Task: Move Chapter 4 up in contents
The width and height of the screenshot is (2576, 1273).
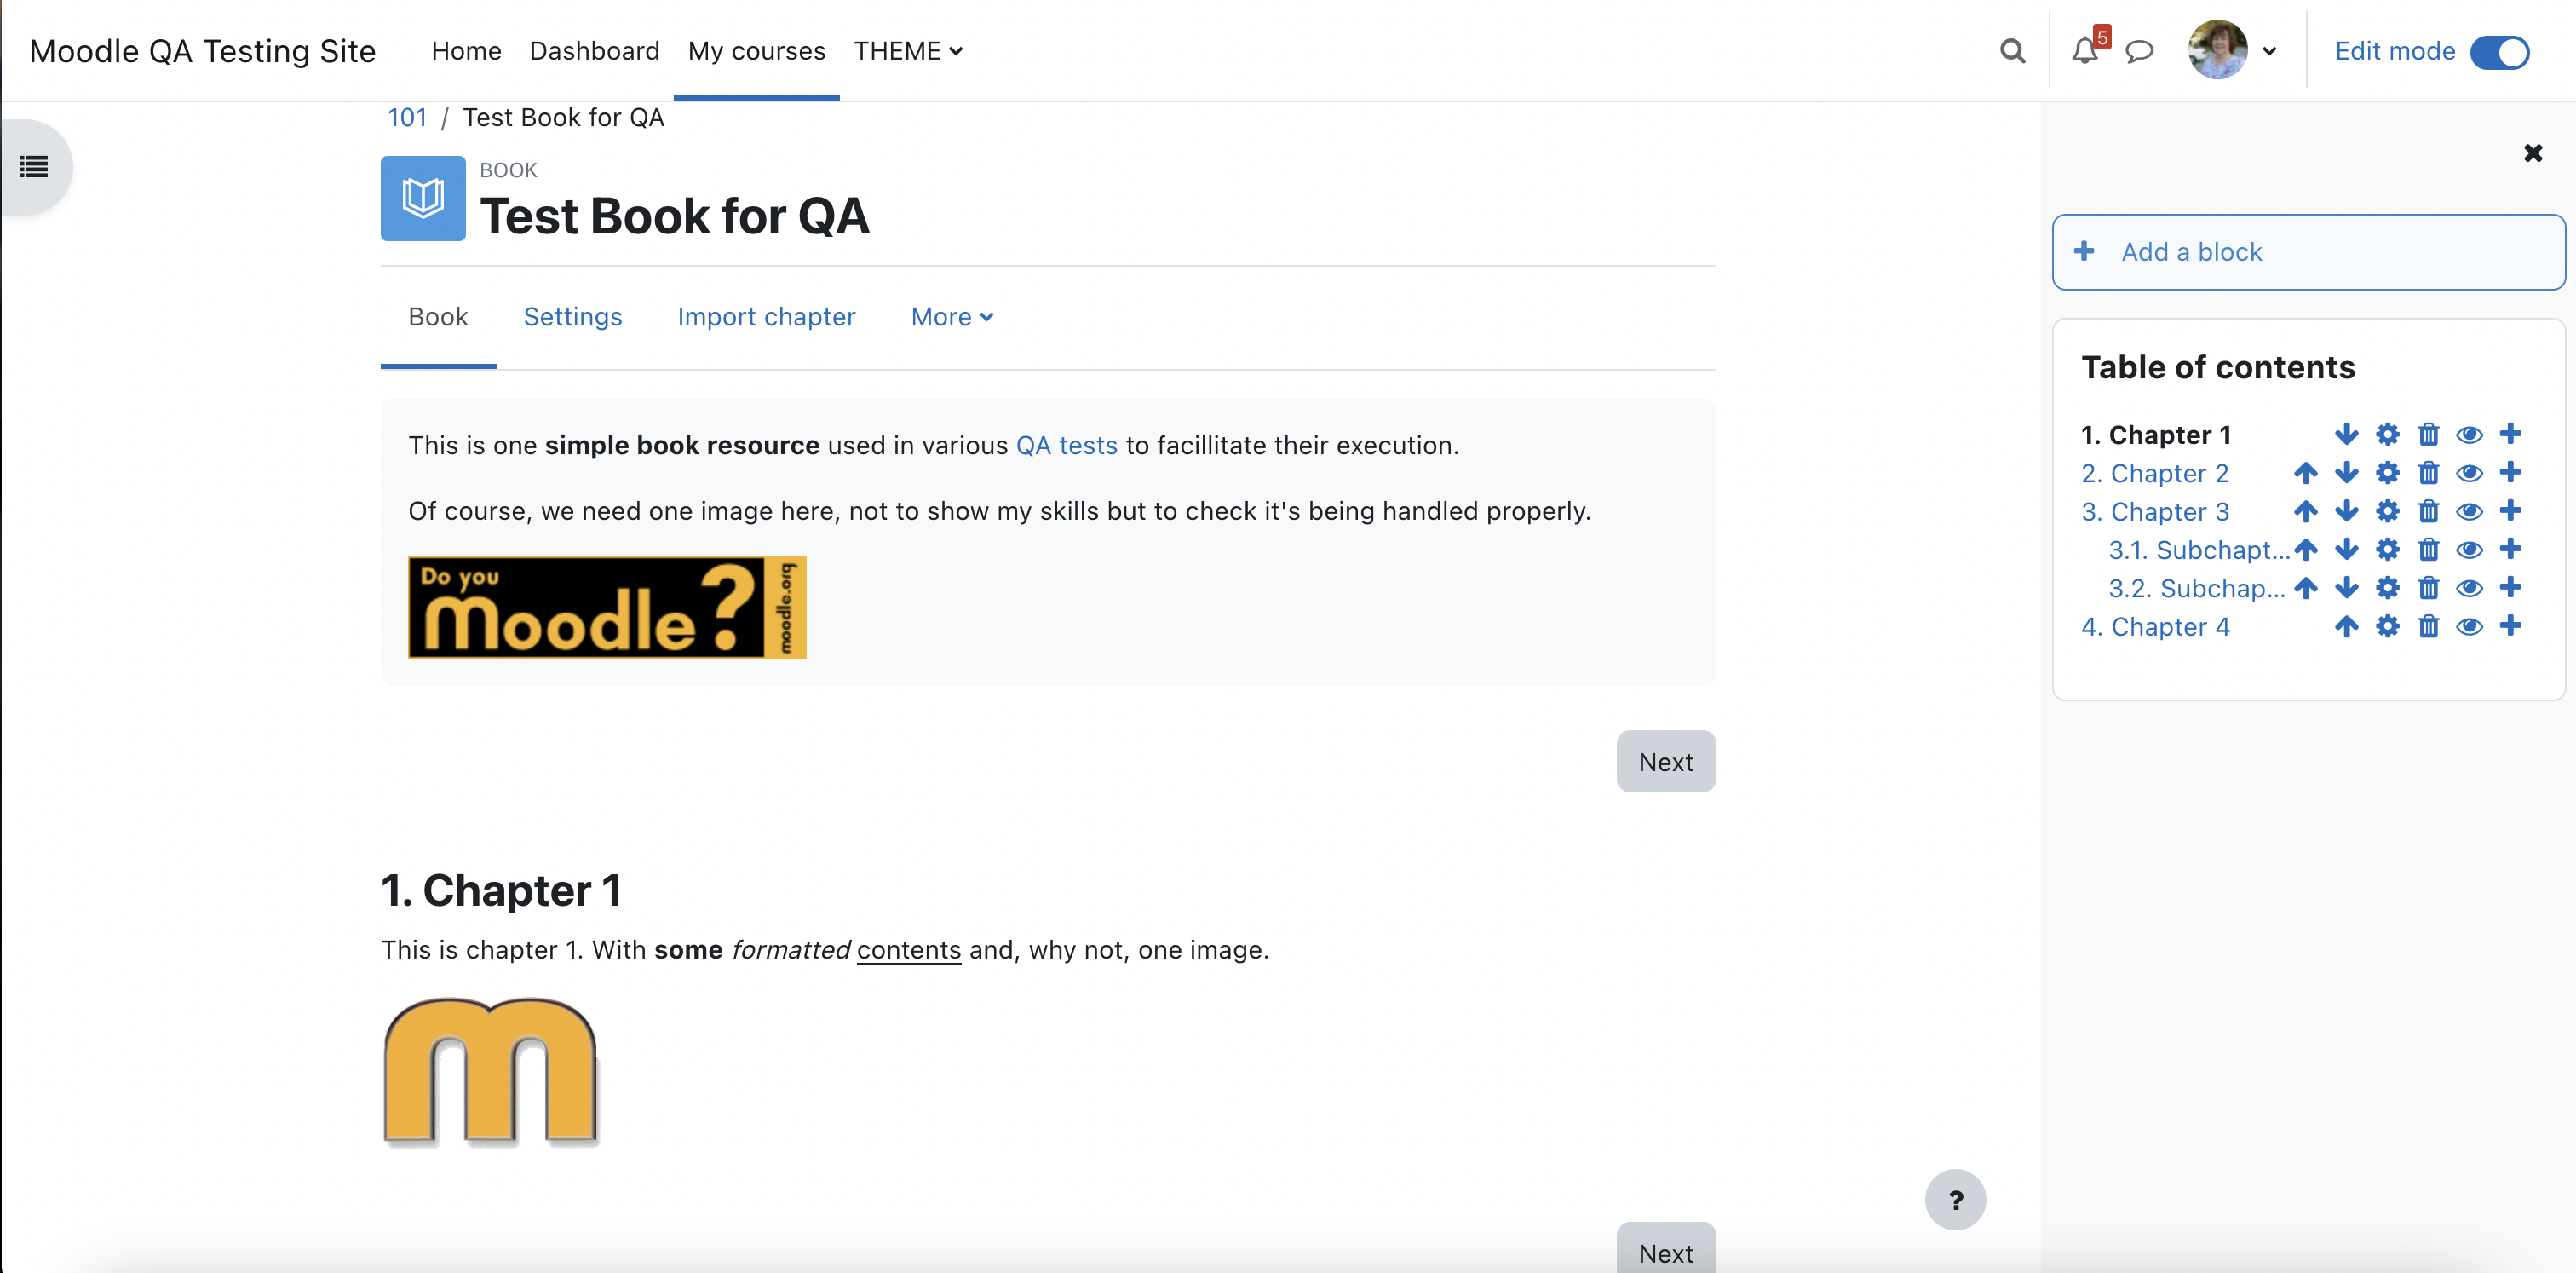Action: point(2346,626)
